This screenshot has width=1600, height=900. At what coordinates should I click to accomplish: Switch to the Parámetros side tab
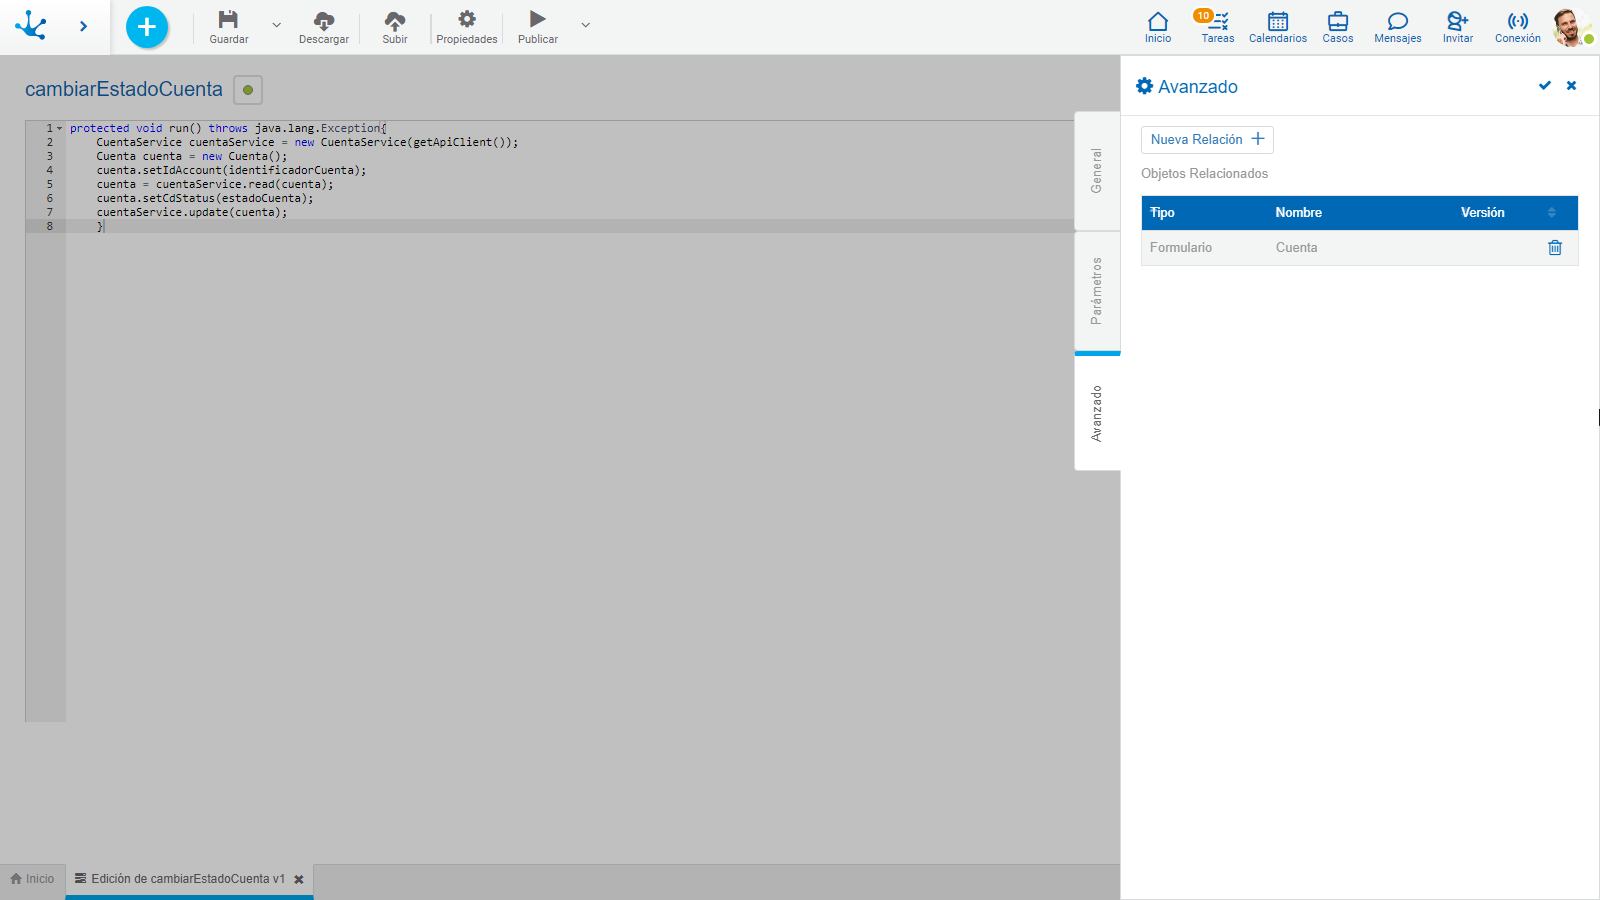click(x=1097, y=291)
